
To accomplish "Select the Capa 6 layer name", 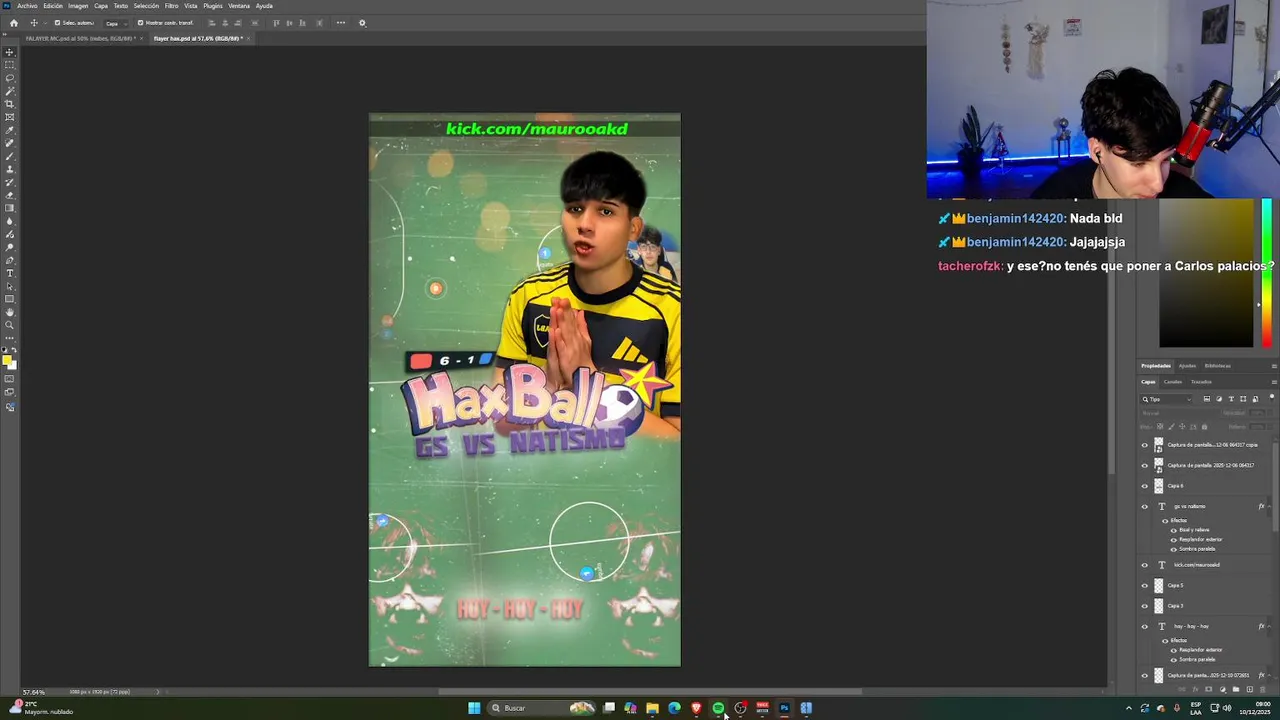I will 1175,486.
